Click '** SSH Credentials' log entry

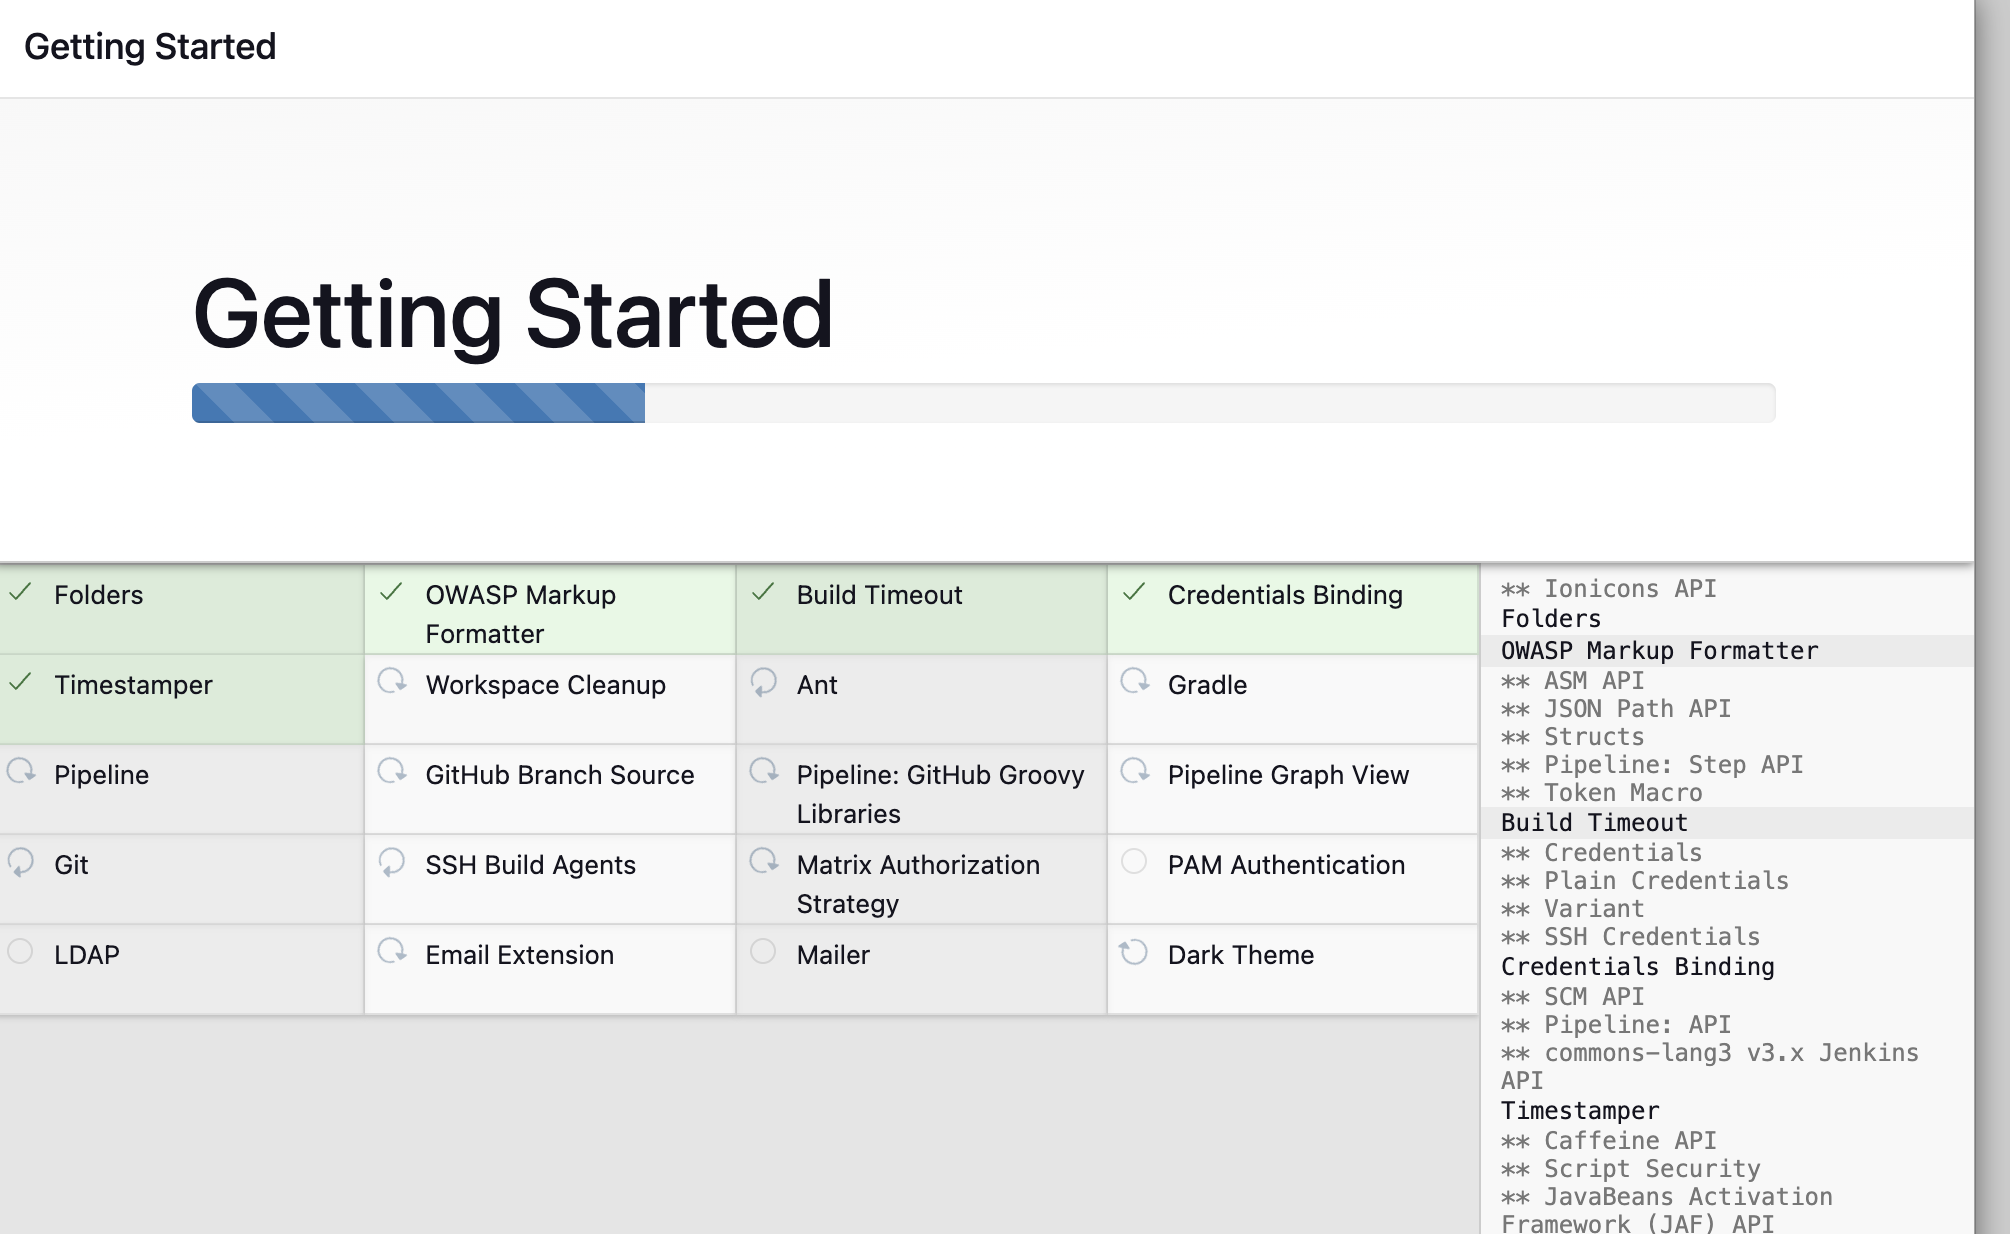1630,937
